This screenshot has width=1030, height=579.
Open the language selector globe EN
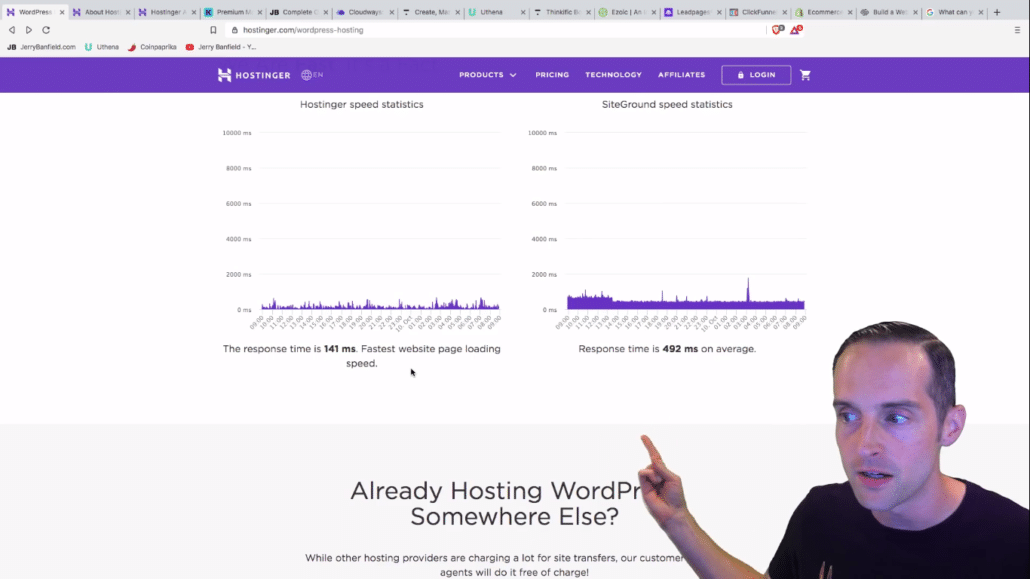[312, 75]
